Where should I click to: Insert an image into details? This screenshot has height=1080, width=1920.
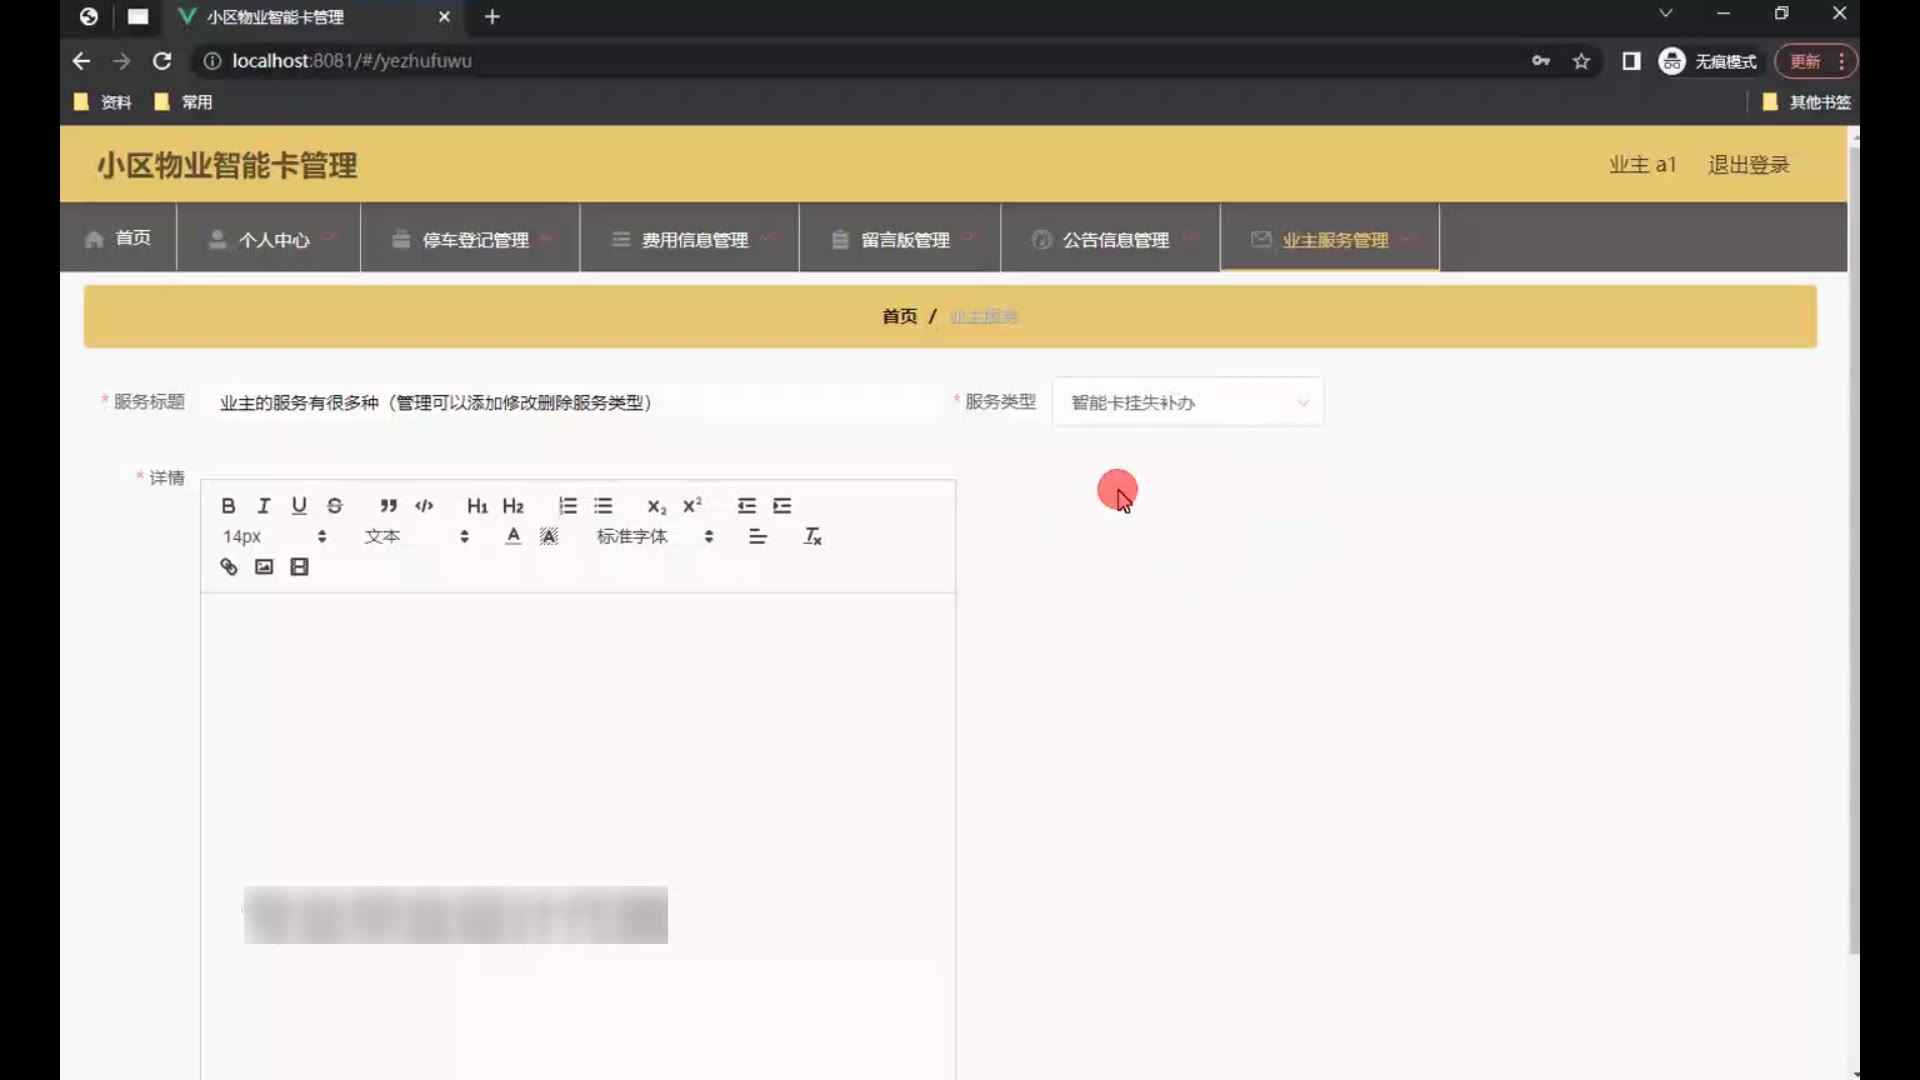264,567
